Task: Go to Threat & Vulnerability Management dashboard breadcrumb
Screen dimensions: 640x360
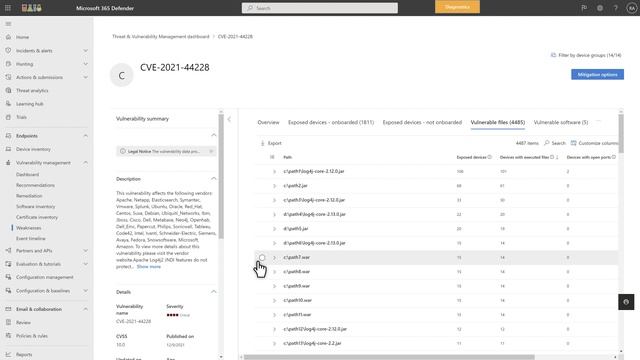Action: (x=160, y=36)
